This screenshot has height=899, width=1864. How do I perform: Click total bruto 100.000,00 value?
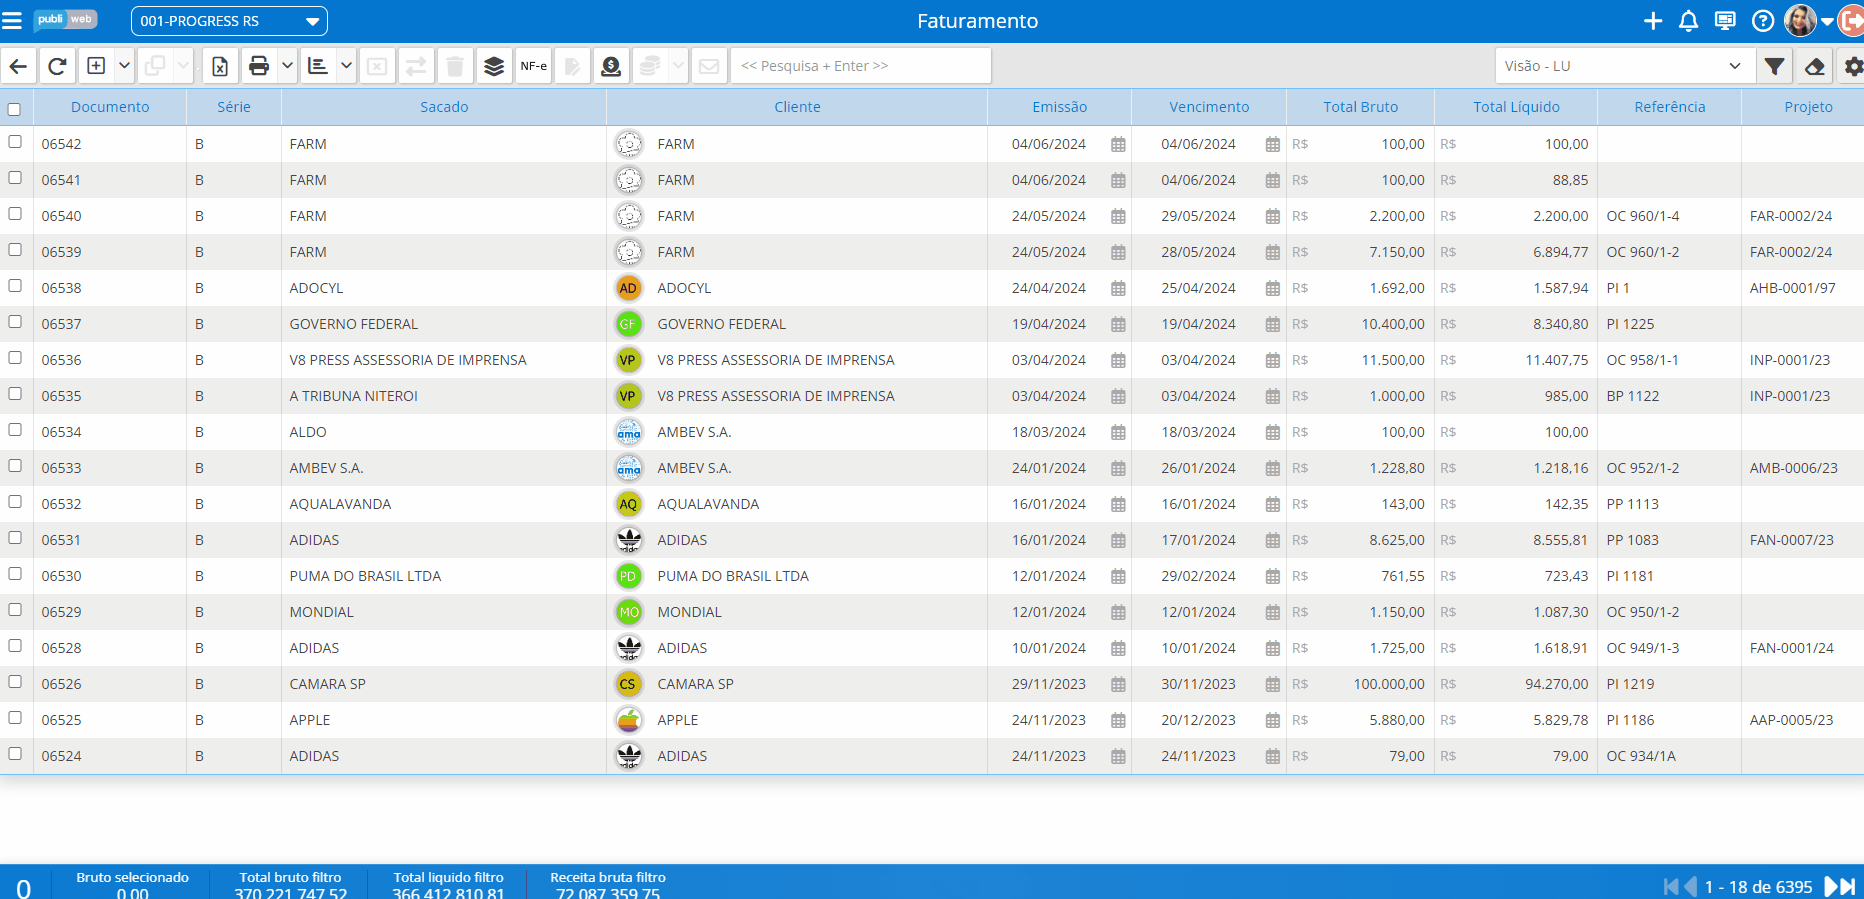(x=1389, y=684)
